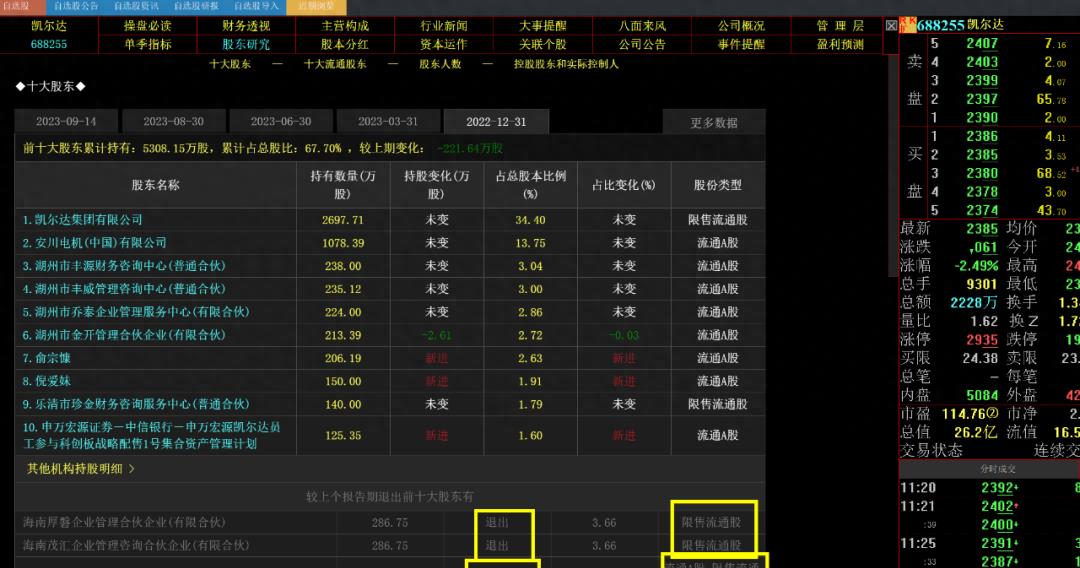Jump to 股东人数 subsection link
Image resolution: width=1080 pixels, height=568 pixels.
(440, 64)
